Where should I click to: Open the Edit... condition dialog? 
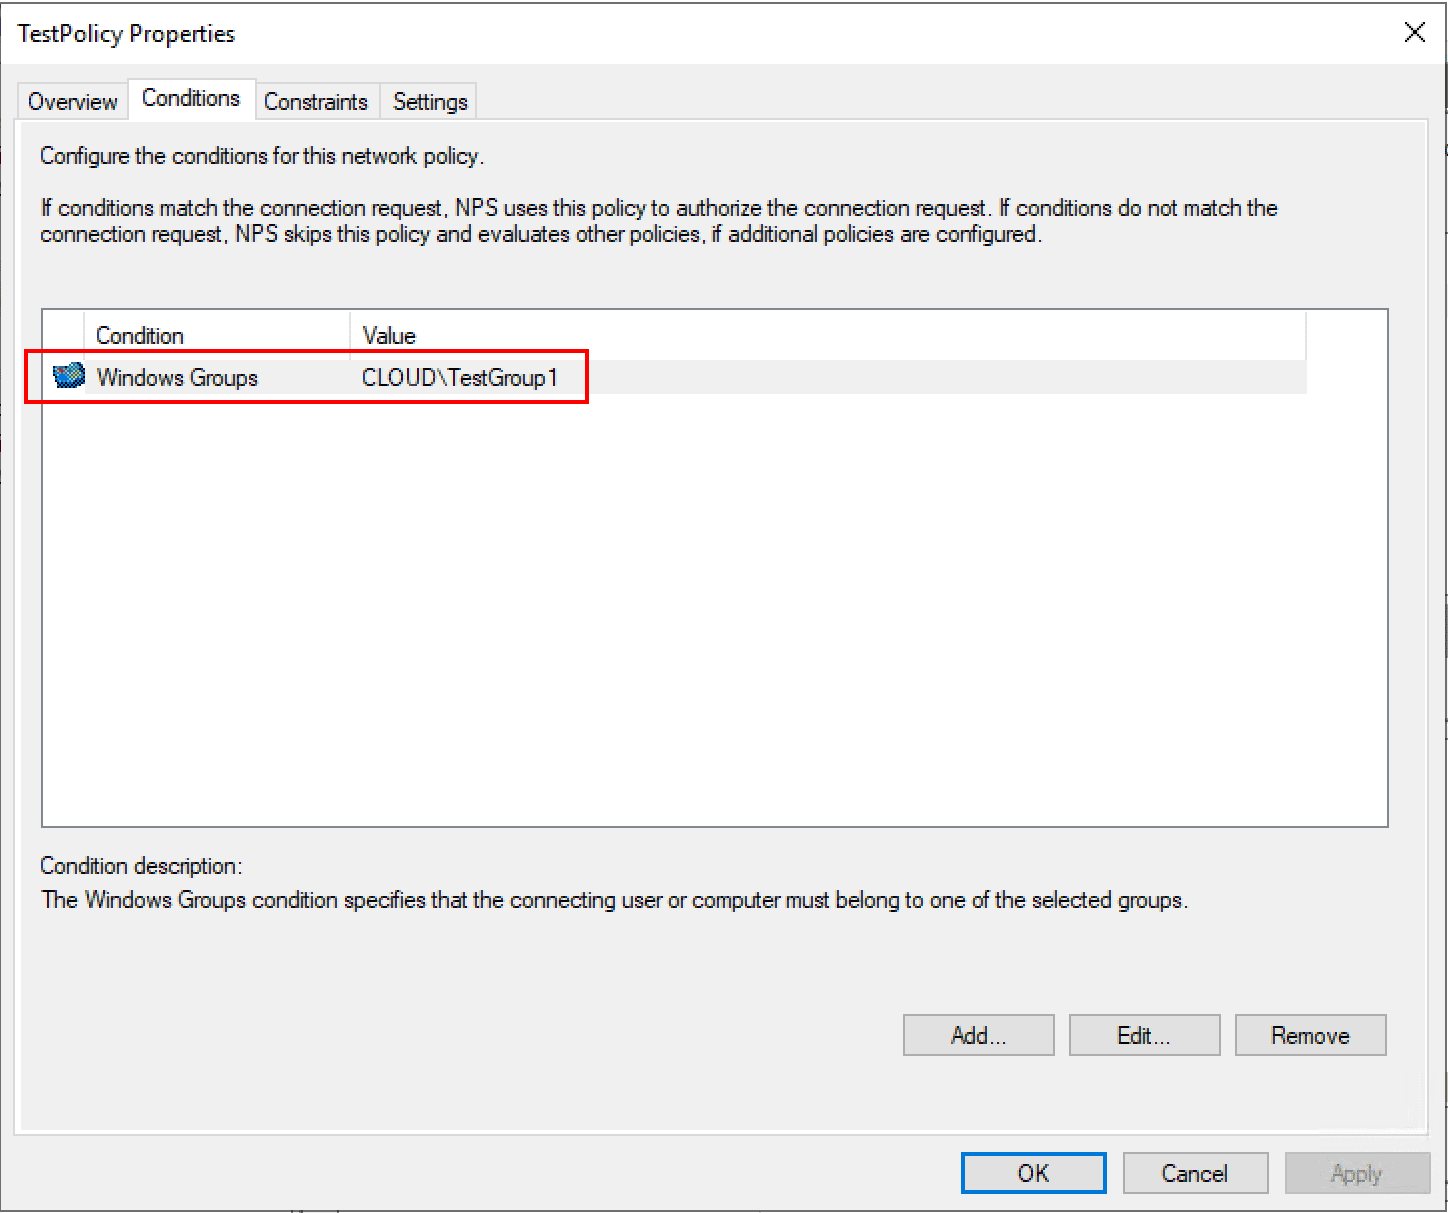pyautogui.click(x=1144, y=1035)
